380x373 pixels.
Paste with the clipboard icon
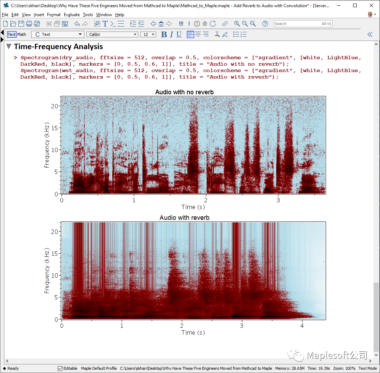(65, 24)
